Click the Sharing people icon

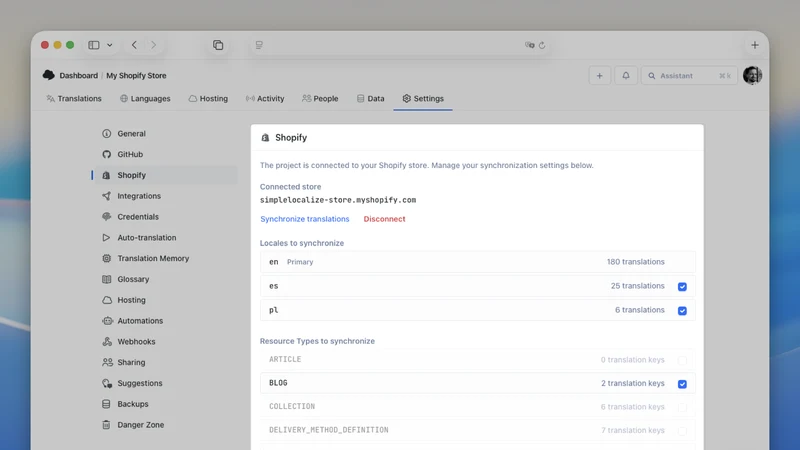pyautogui.click(x=107, y=362)
